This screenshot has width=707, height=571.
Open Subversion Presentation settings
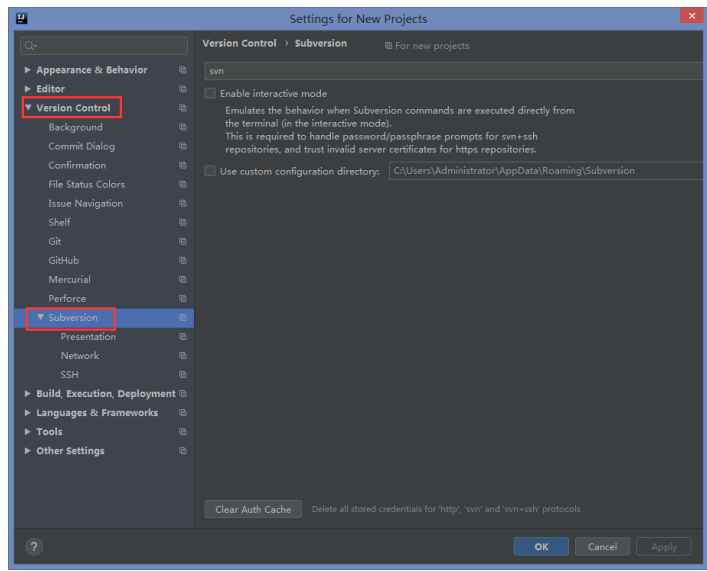point(88,336)
